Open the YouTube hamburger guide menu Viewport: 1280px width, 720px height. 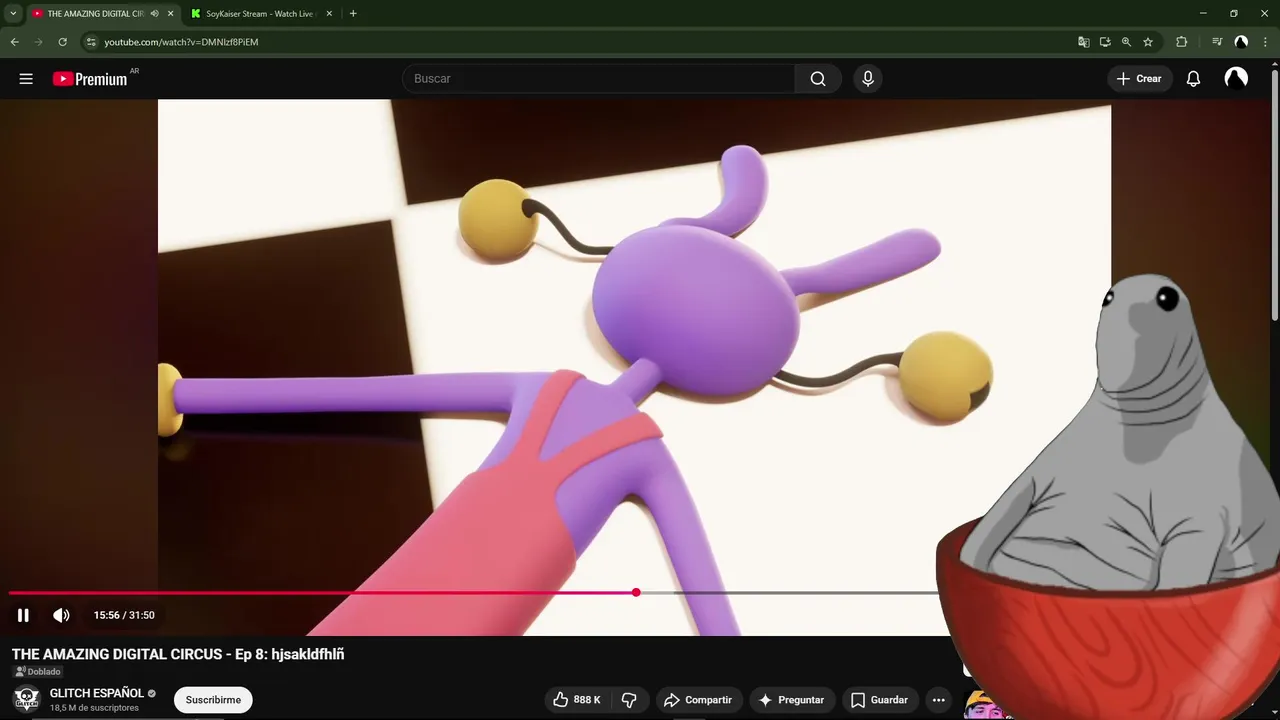click(26, 79)
